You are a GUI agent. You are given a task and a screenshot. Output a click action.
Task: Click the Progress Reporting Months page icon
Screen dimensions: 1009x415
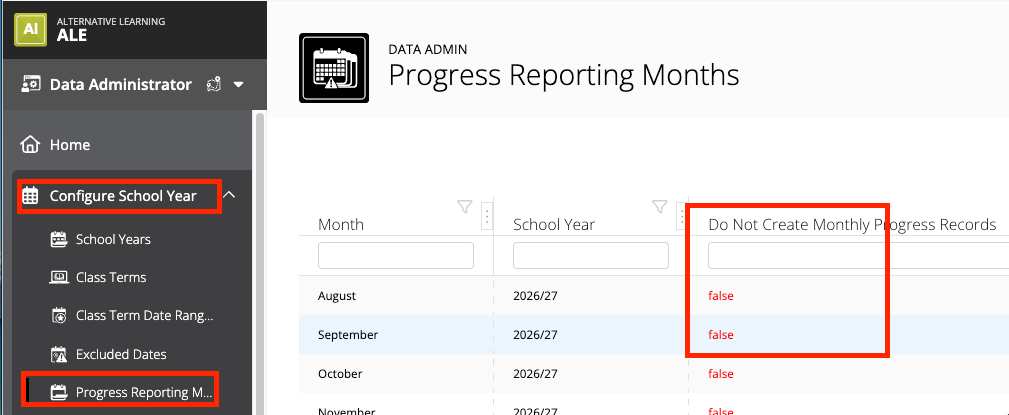pyautogui.click(x=334, y=68)
